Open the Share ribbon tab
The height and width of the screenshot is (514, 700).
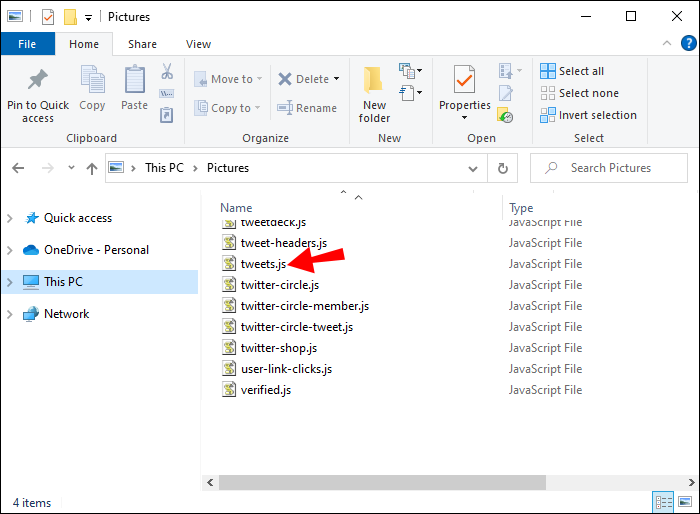tap(142, 44)
